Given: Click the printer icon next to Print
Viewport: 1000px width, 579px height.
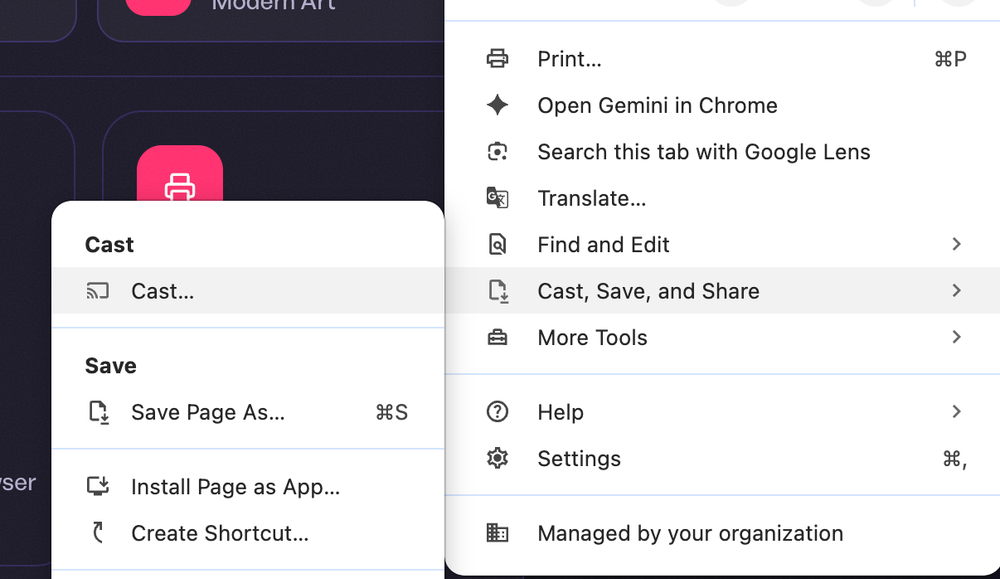Looking at the screenshot, I should tap(497, 59).
